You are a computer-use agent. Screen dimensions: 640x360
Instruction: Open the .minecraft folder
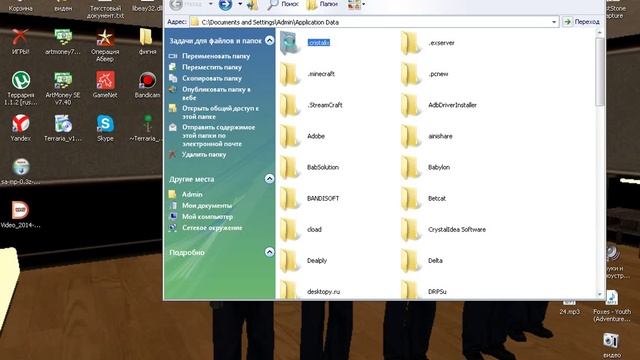pos(307,74)
